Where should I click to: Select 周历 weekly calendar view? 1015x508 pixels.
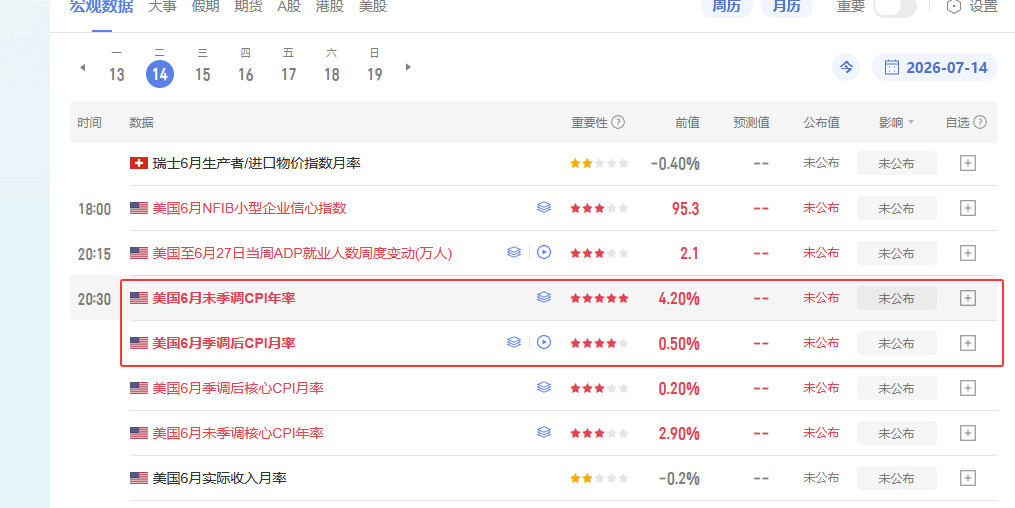pos(726,6)
